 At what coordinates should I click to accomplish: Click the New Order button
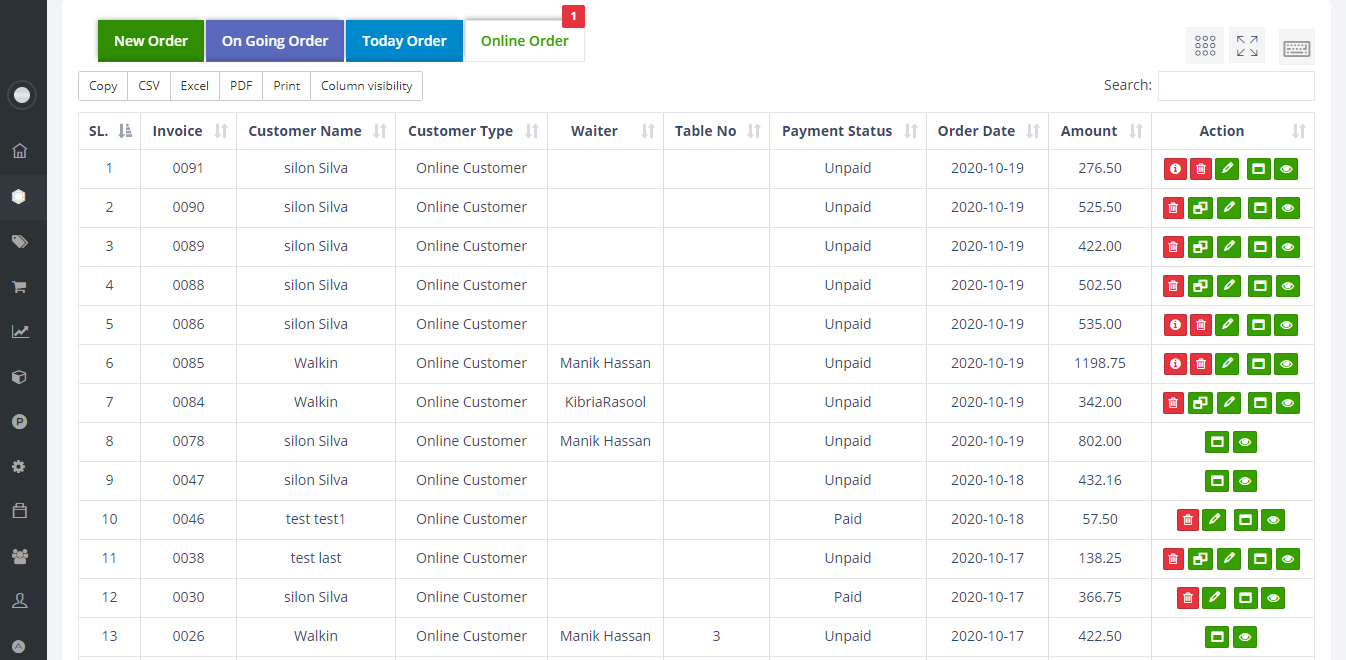click(x=151, y=41)
